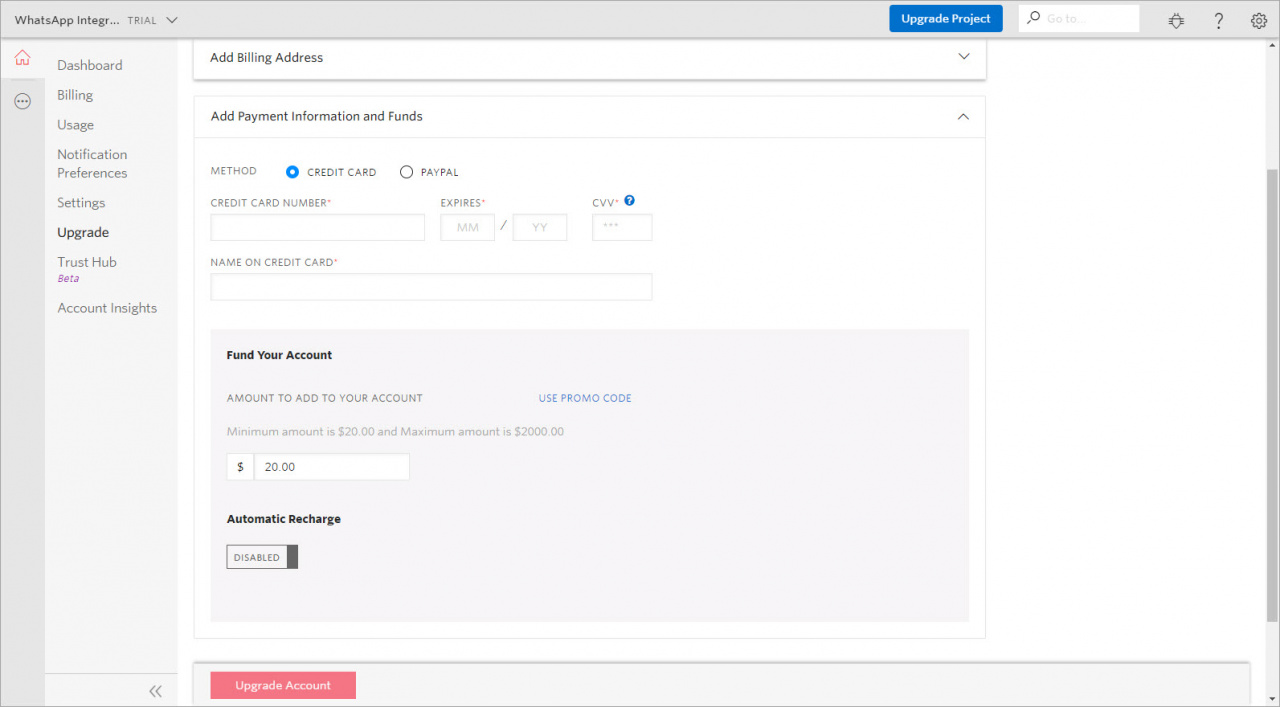
Task: Click the Use Promo Code link
Action: (x=585, y=398)
